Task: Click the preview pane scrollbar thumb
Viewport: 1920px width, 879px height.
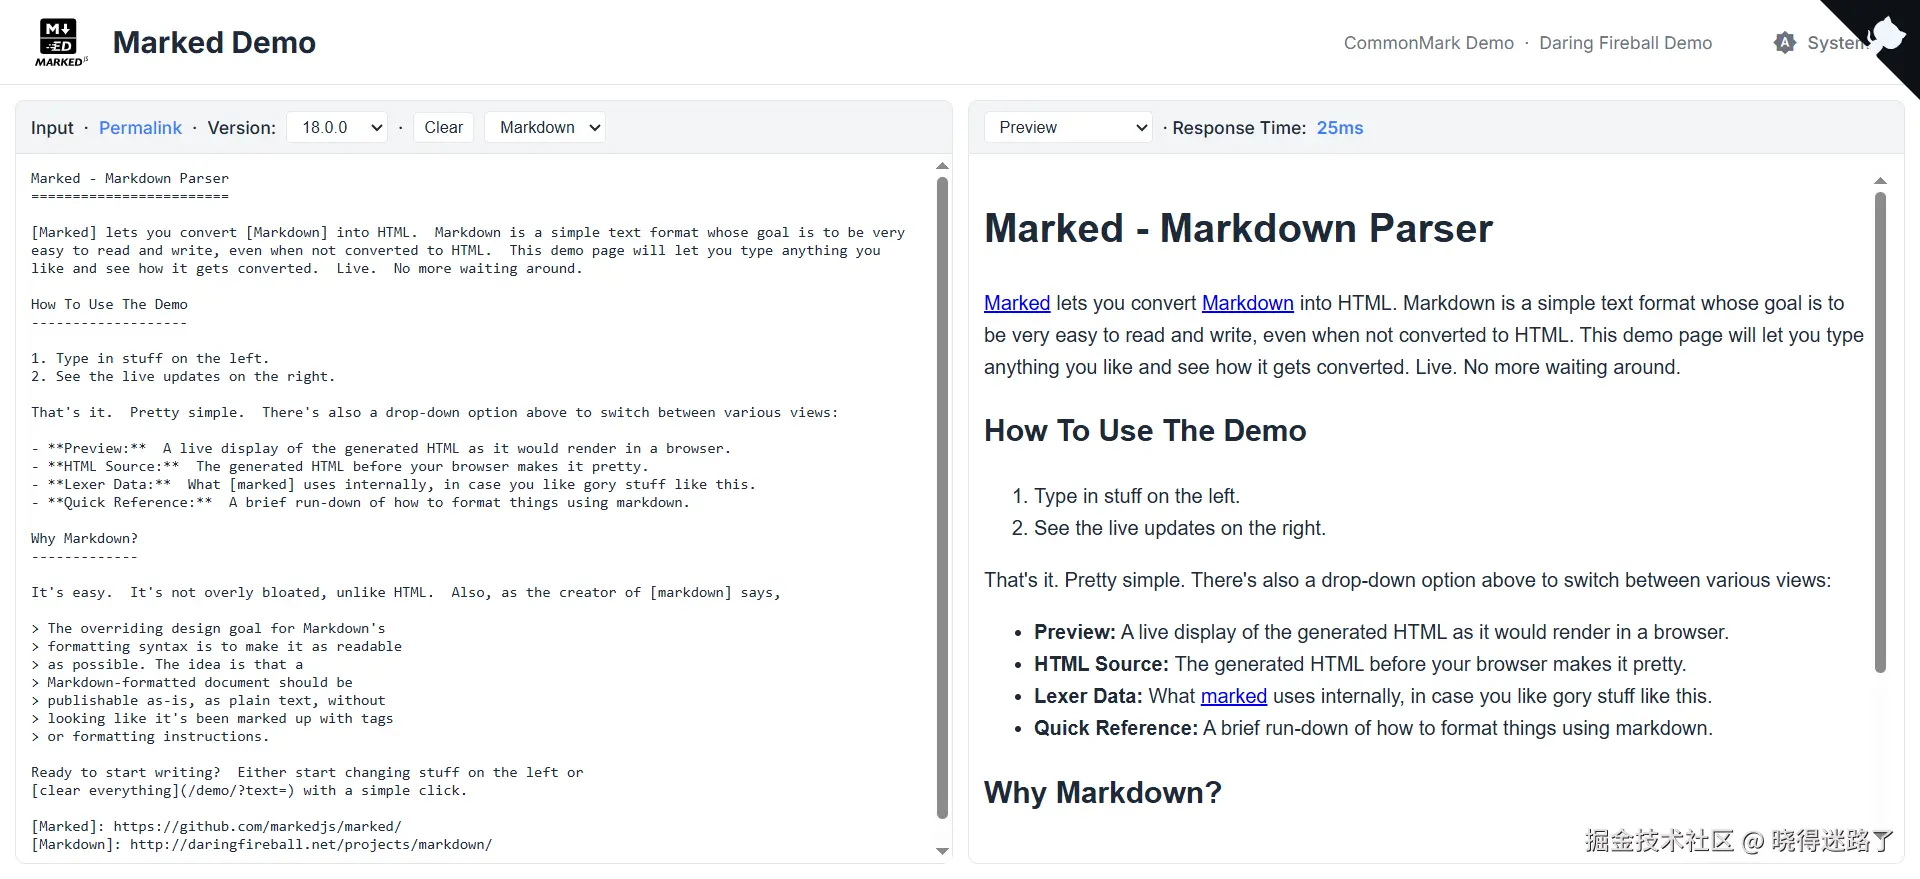Action: click(x=1880, y=432)
